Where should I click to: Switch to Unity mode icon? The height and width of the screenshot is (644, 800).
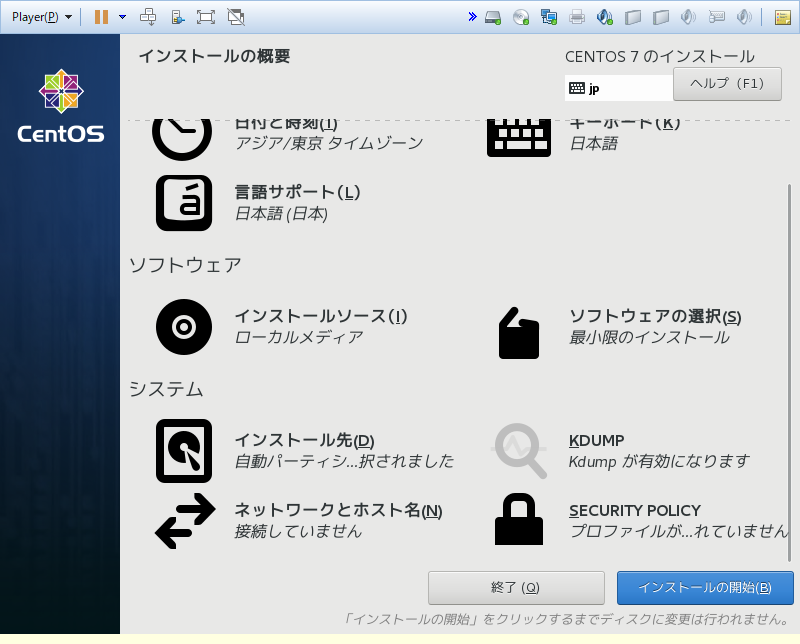[236, 17]
